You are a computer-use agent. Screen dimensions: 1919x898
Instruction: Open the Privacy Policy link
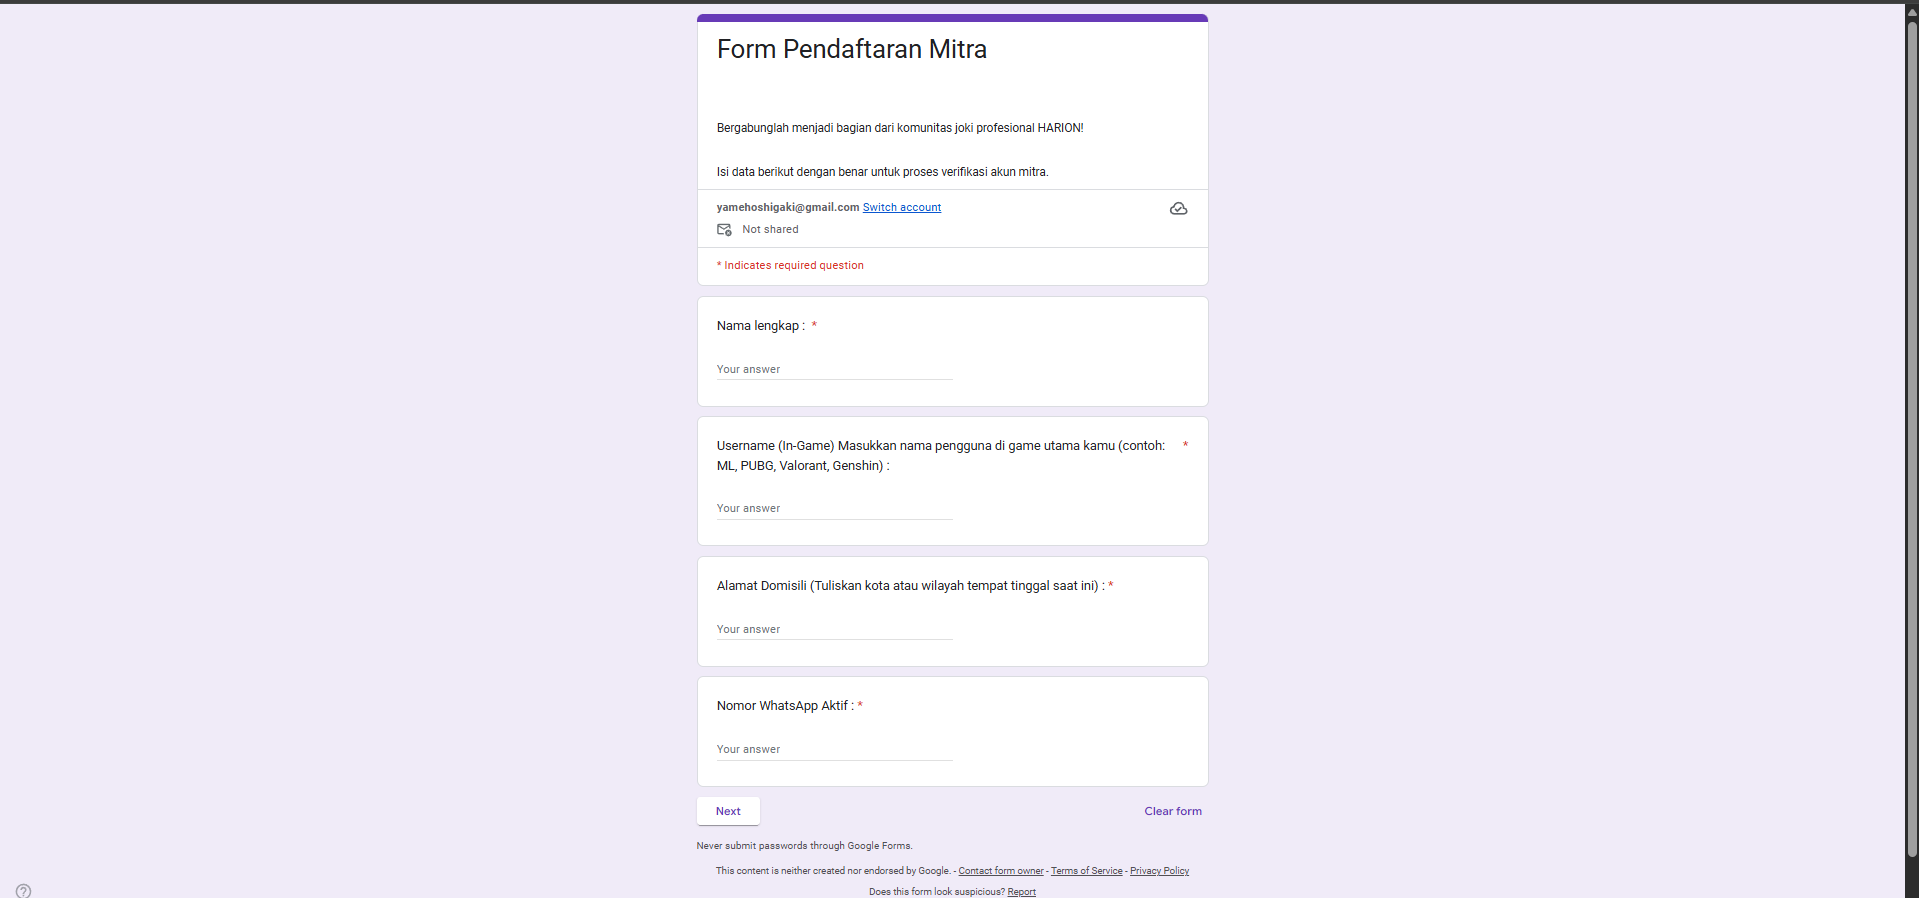[x=1159, y=871]
